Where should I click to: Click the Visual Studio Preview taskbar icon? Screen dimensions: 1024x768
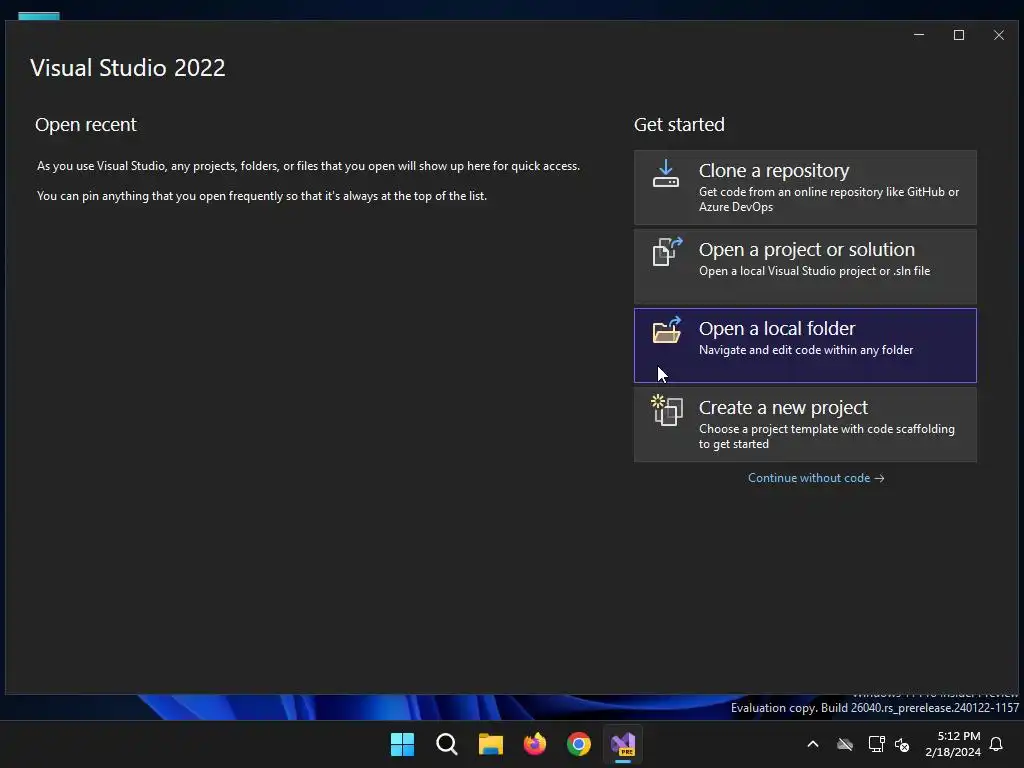coord(623,744)
